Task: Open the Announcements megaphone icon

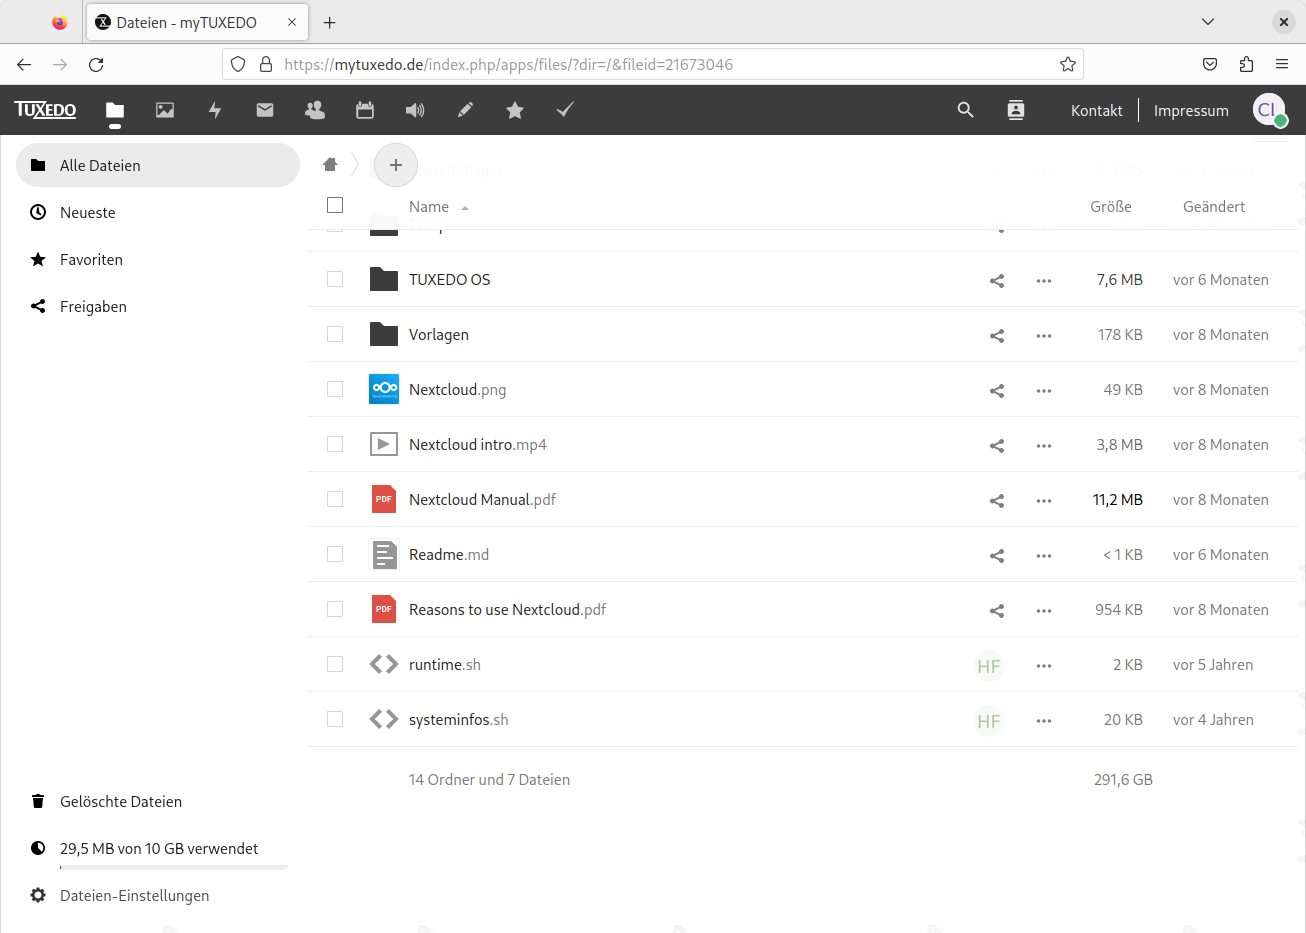Action: (415, 110)
